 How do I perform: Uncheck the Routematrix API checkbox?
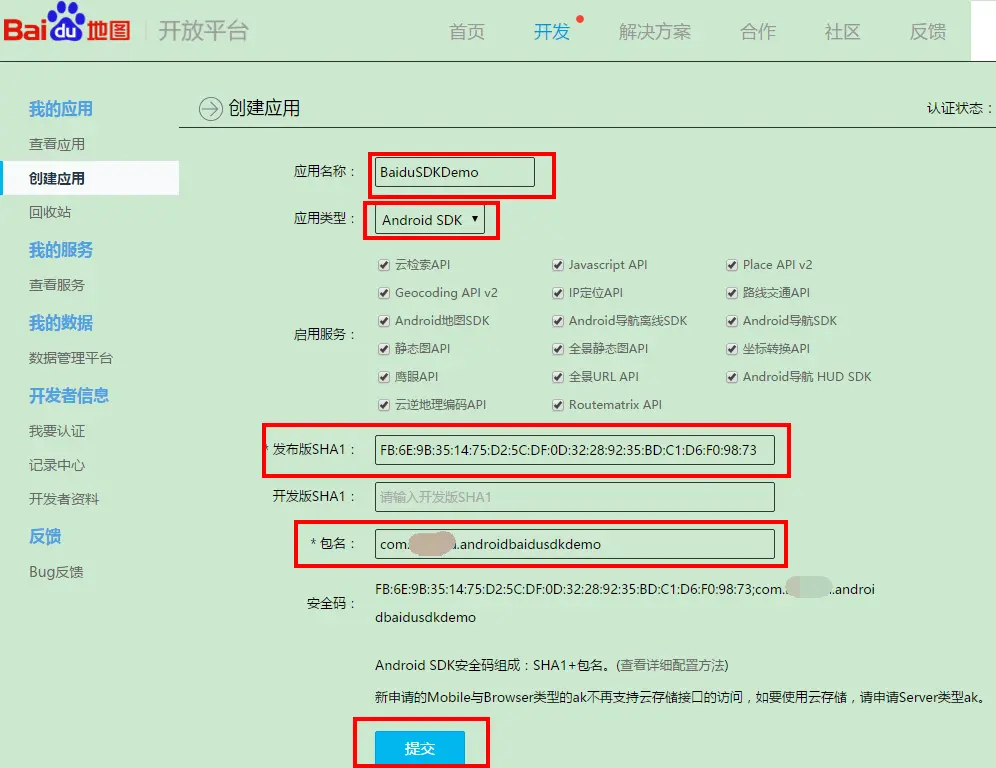[558, 405]
